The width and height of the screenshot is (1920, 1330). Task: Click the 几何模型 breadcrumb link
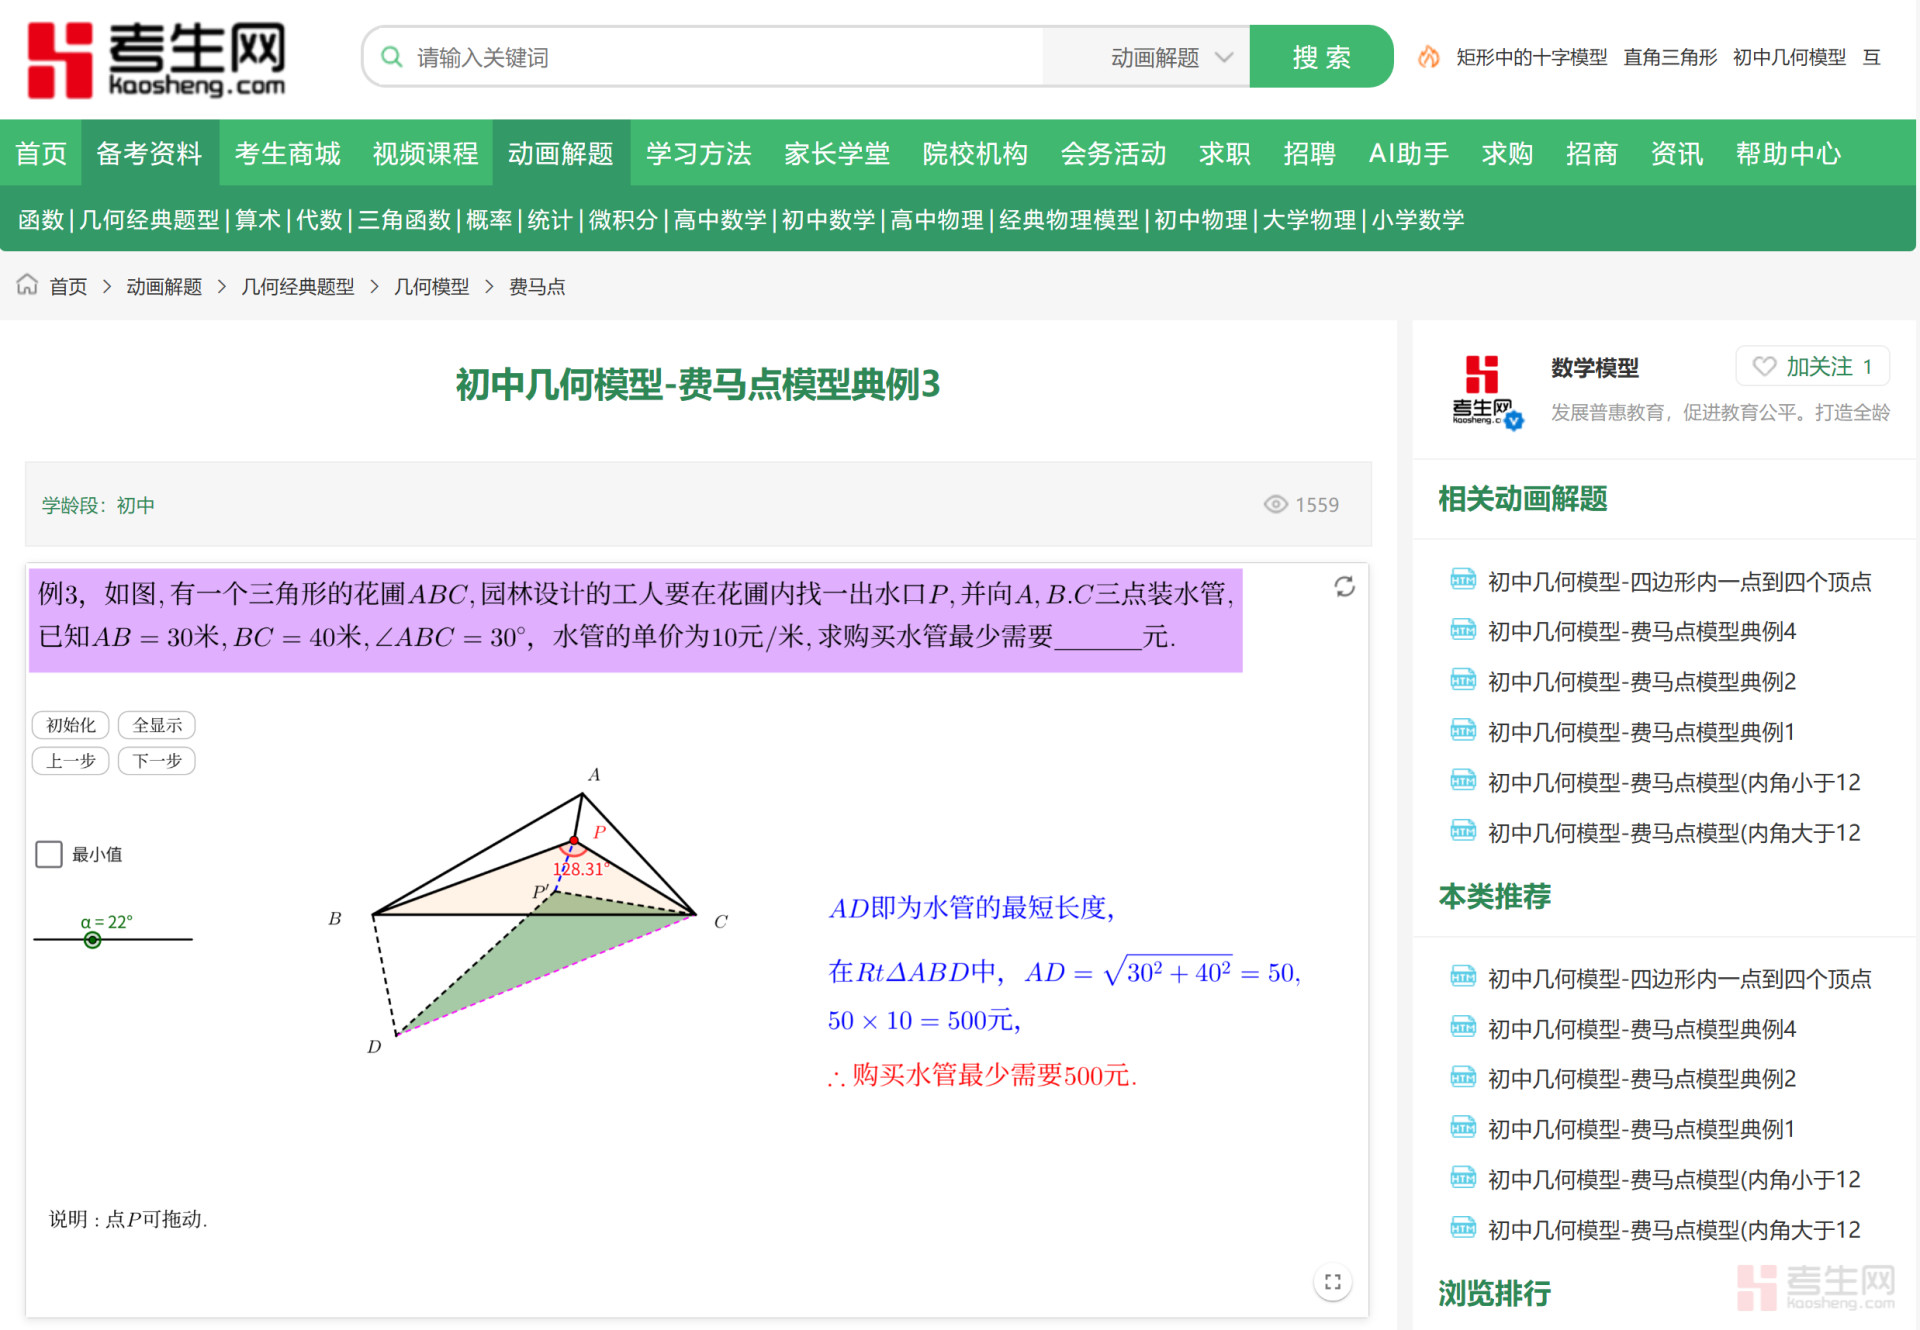[431, 287]
